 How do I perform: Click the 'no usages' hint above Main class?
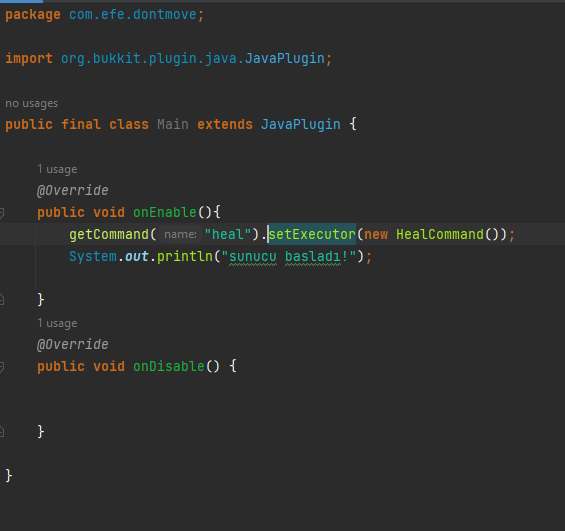[31, 103]
